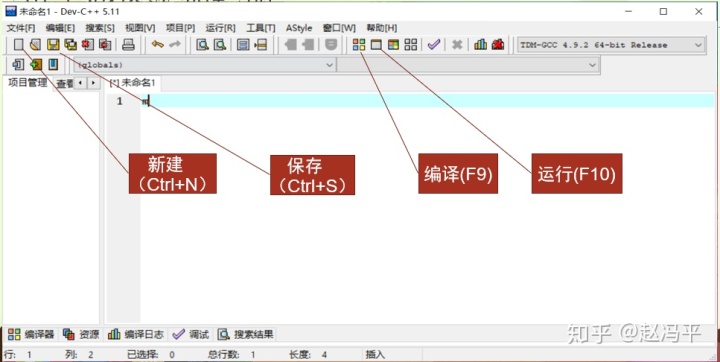Click the 插入 mode status bar indicator

click(375, 354)
